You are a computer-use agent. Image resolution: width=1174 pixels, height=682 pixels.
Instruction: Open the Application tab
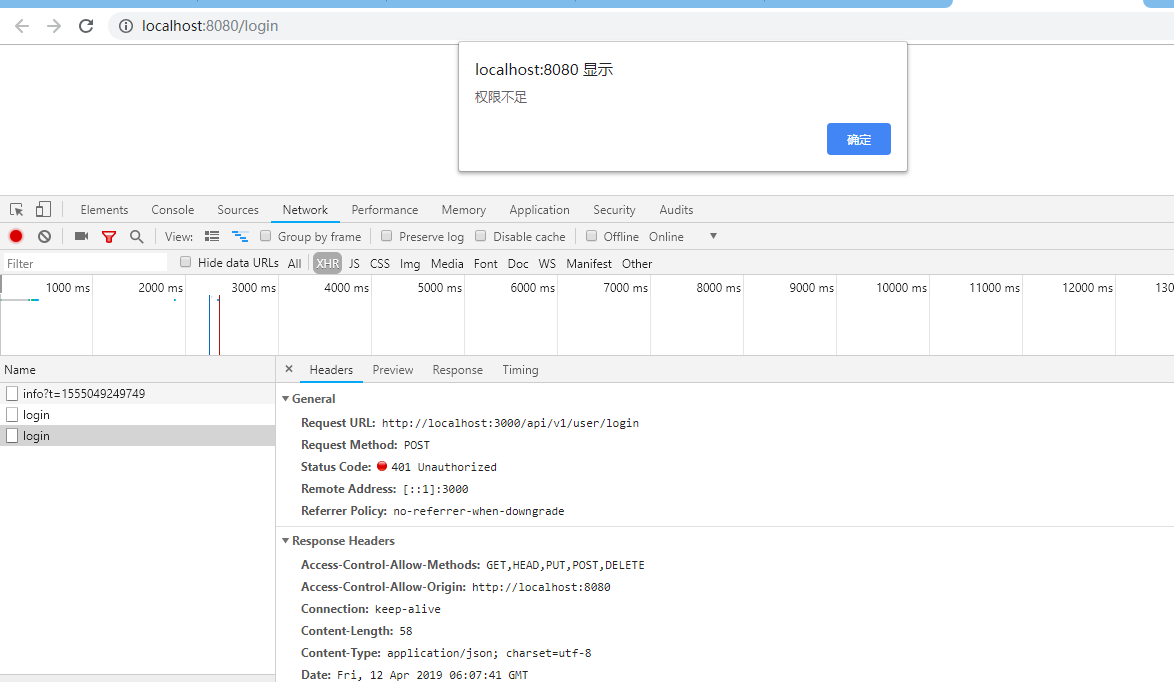coord(539,210)
